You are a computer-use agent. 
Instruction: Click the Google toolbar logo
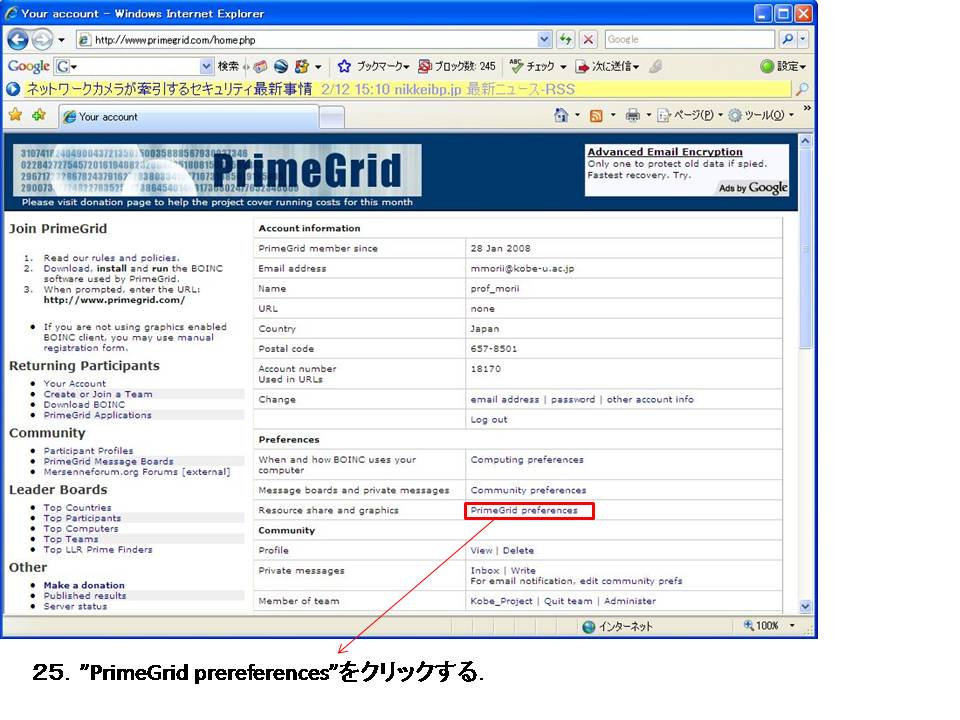pos(28,66)
